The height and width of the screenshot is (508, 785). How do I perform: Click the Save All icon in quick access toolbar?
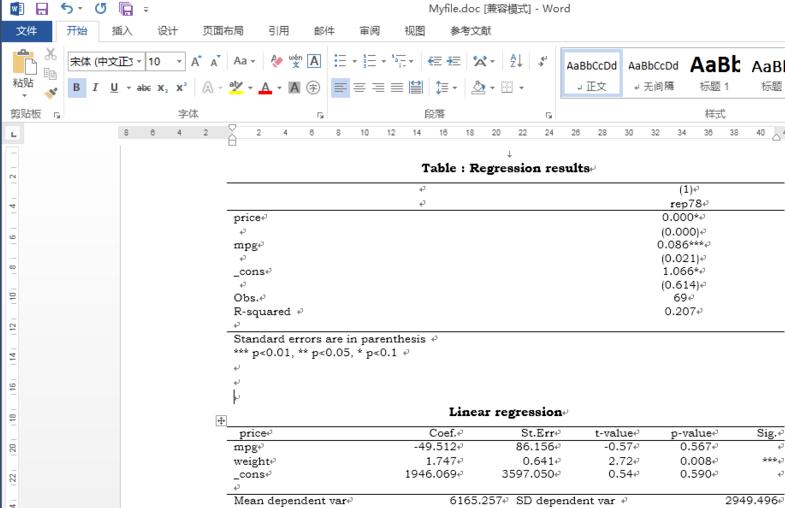pyautogui.click(x=126, y=9)
